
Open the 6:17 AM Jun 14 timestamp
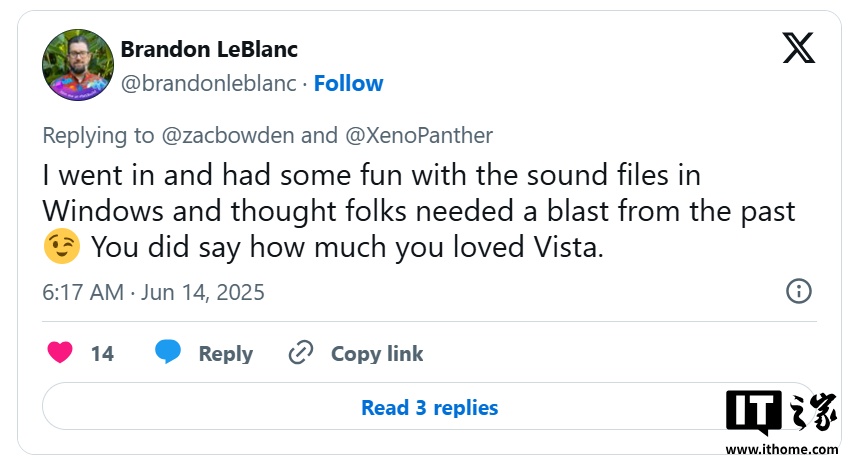tap(153, 292)
